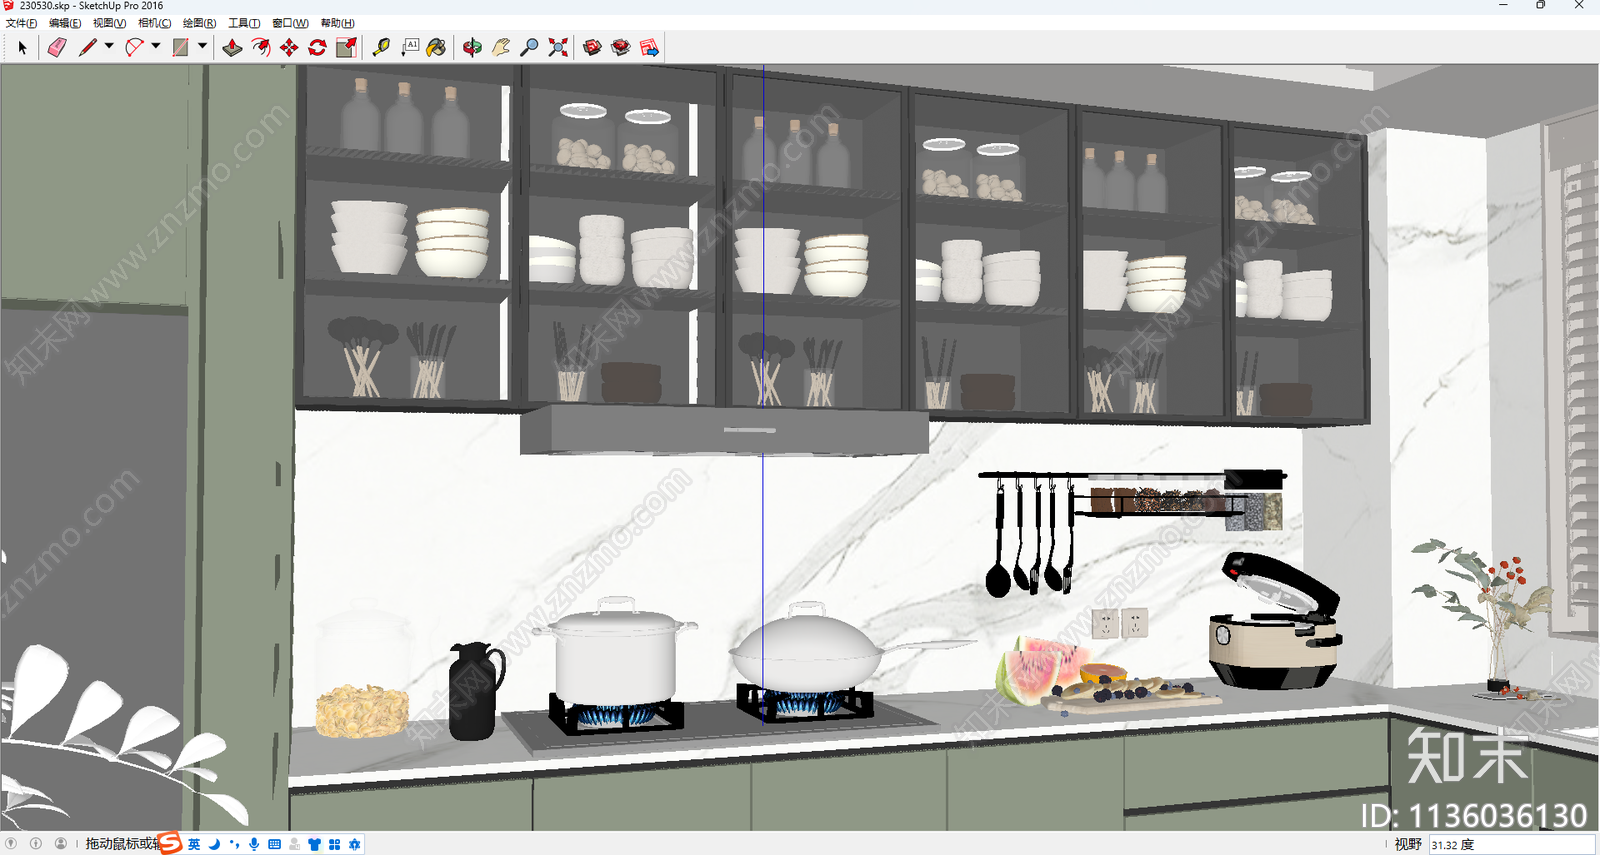
Task: Open the 视图(V) menu
Action: [109, 23]
